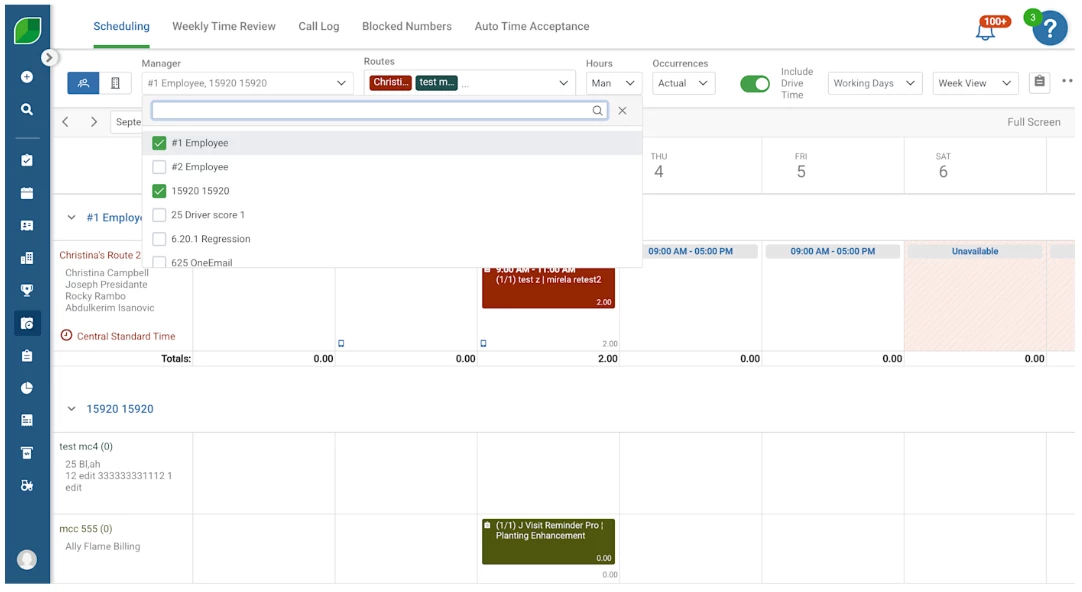Open the green J Visit Reminder Pro job

pyautogui.click(x=549, y=542)
